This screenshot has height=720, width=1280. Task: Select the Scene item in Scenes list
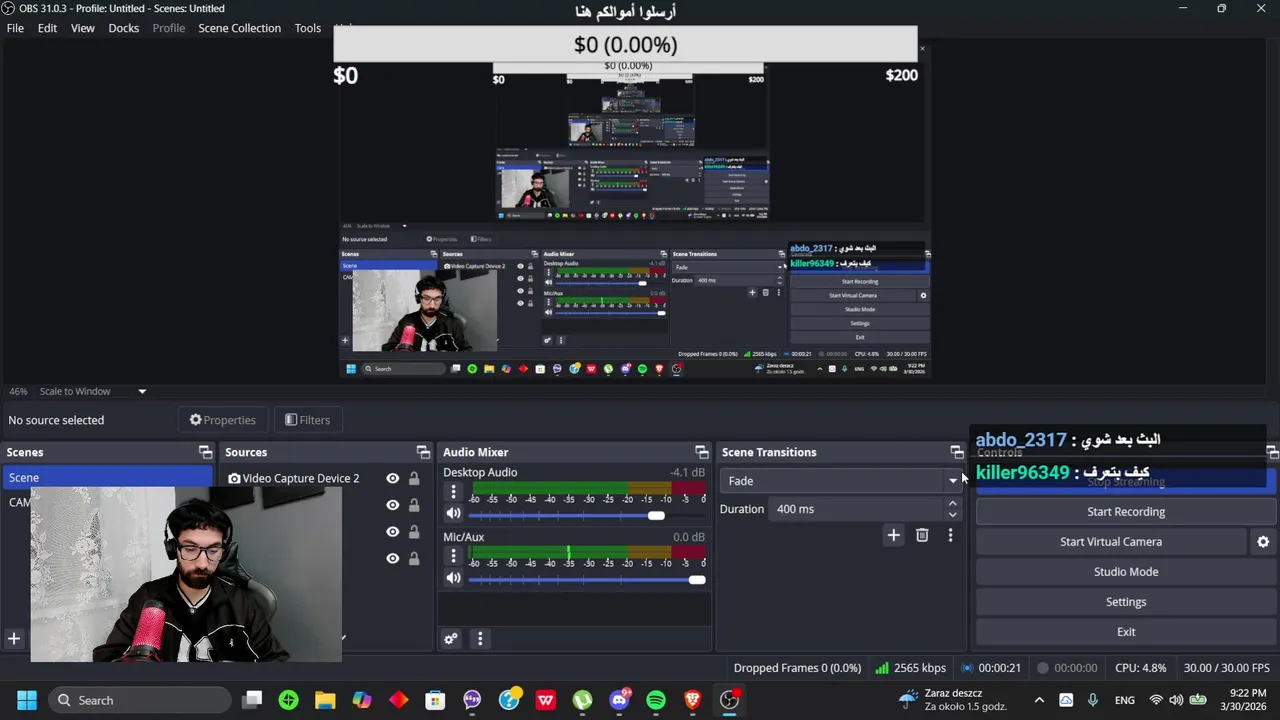(x=107, y=478)
